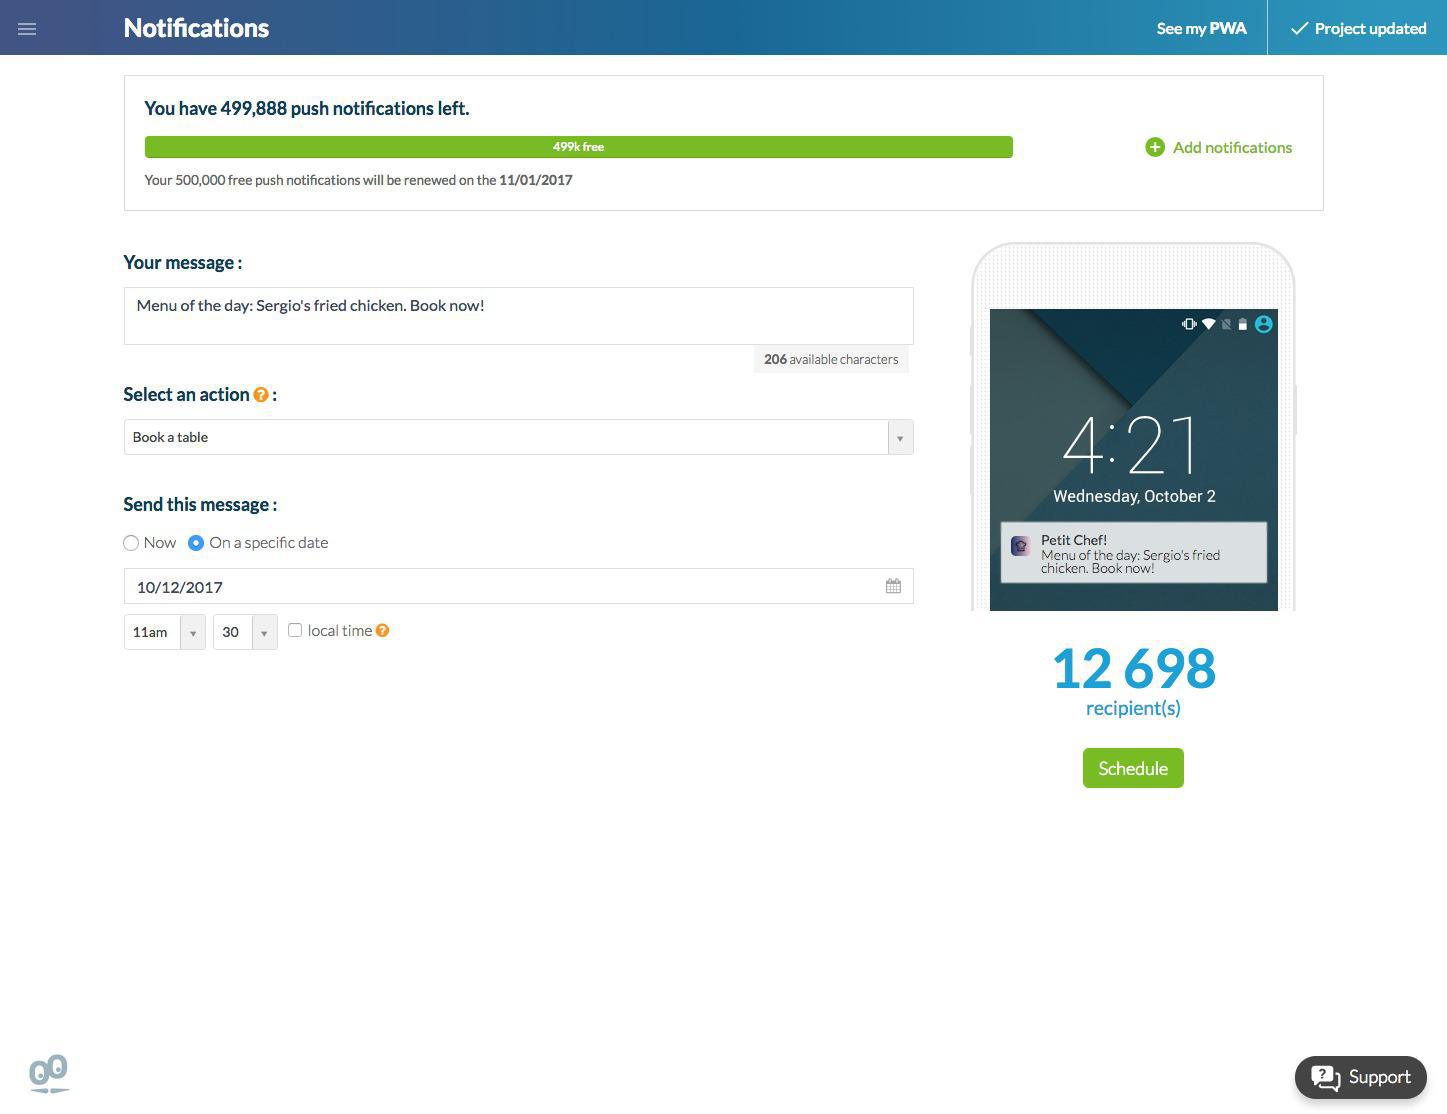Click help icon next to local time

[x=382, y=631]
